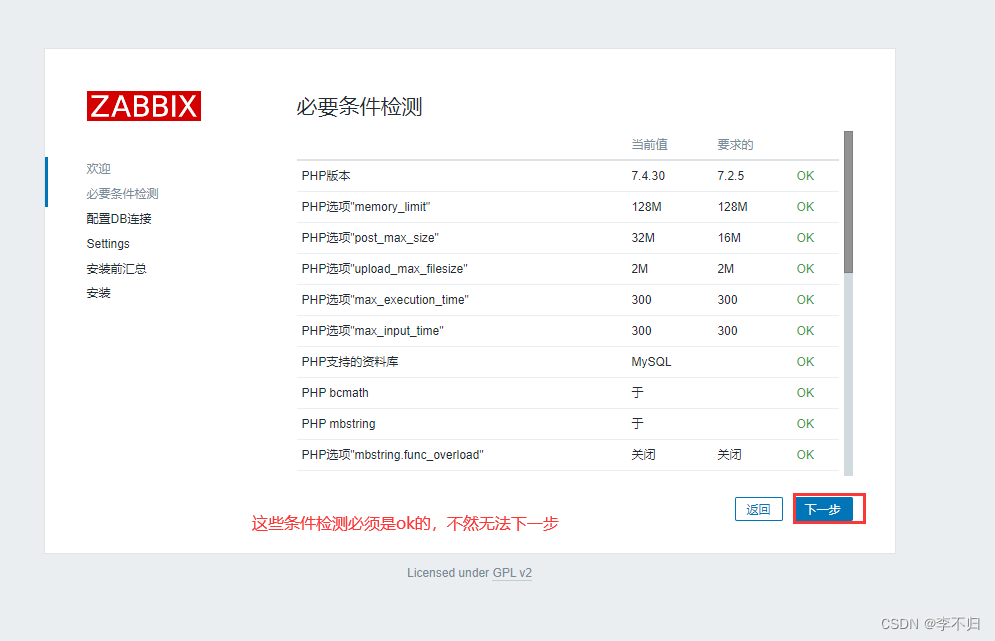Select the PHP支持的资料库 row label

coord(350,362)
